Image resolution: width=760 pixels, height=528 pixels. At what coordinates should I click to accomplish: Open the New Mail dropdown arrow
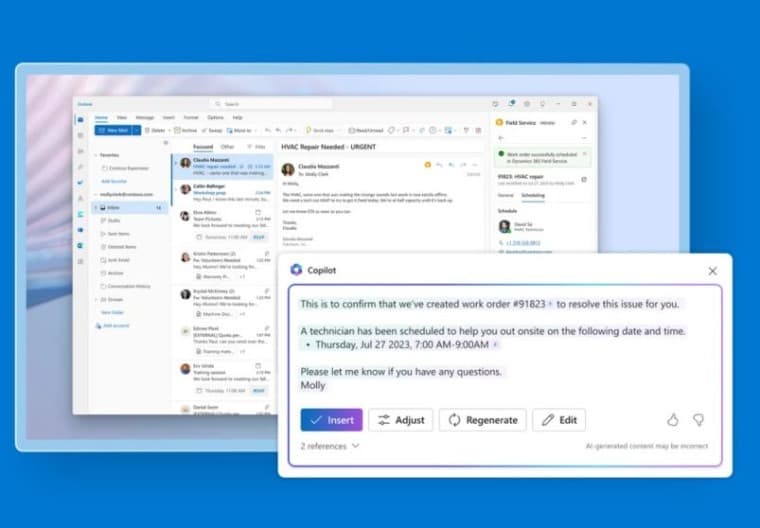coord(137,130)
